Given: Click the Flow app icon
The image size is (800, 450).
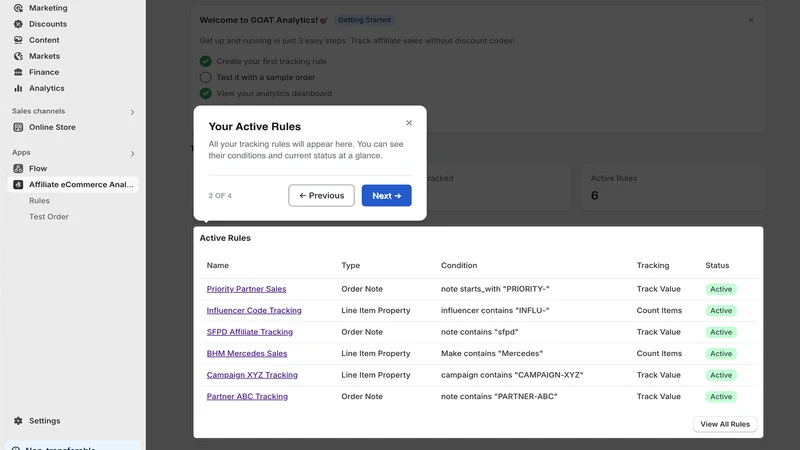Looking at the screenshot, I should (x=18, y=168).
